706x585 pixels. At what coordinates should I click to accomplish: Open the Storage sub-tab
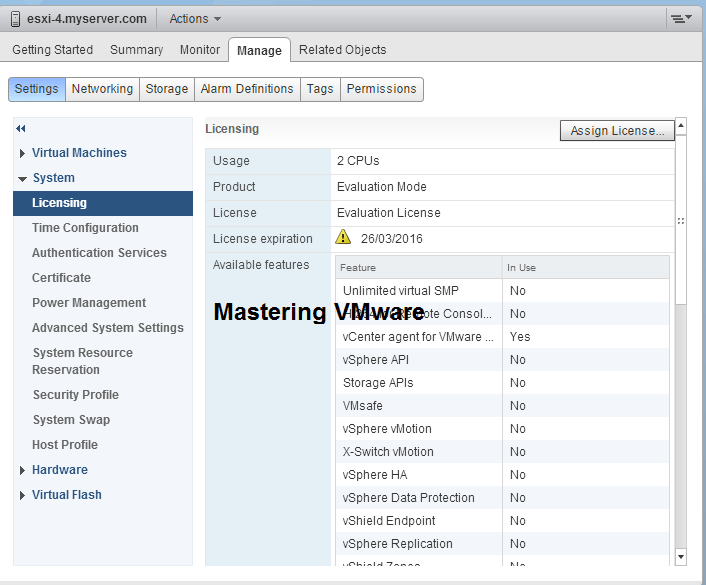click(x=167, y=89)
